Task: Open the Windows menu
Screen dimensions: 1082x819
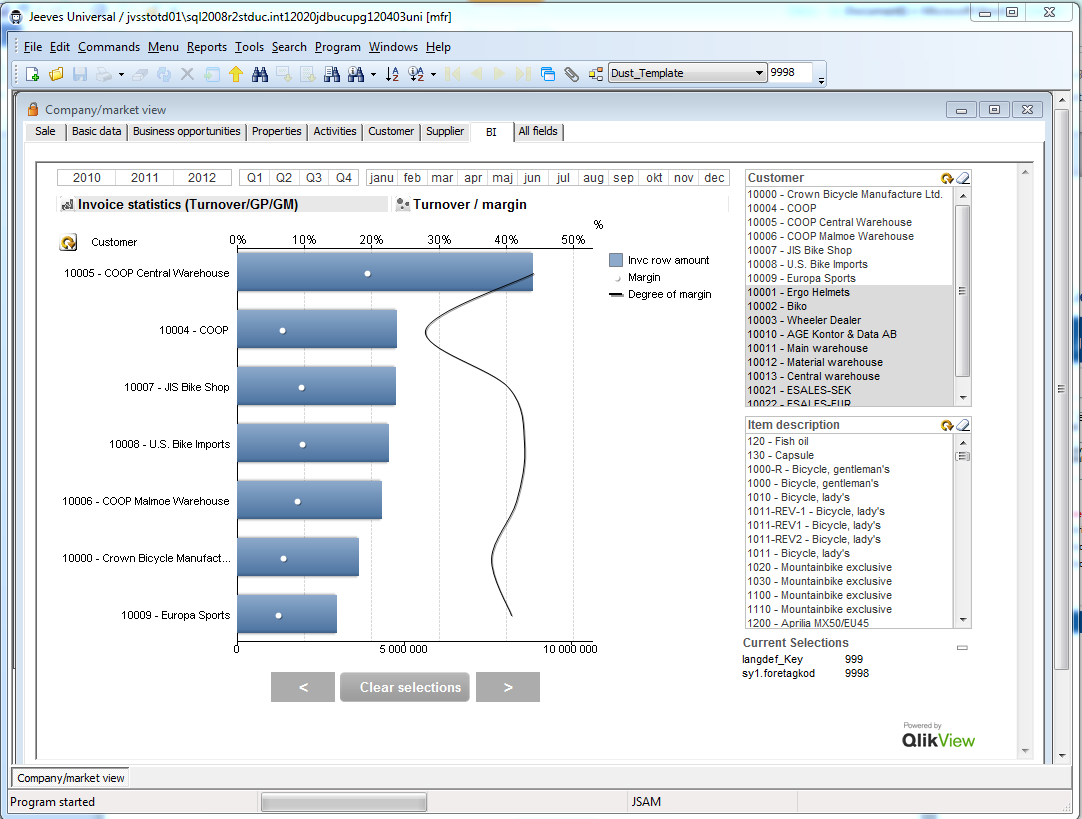Action: (x=393, y=47)
